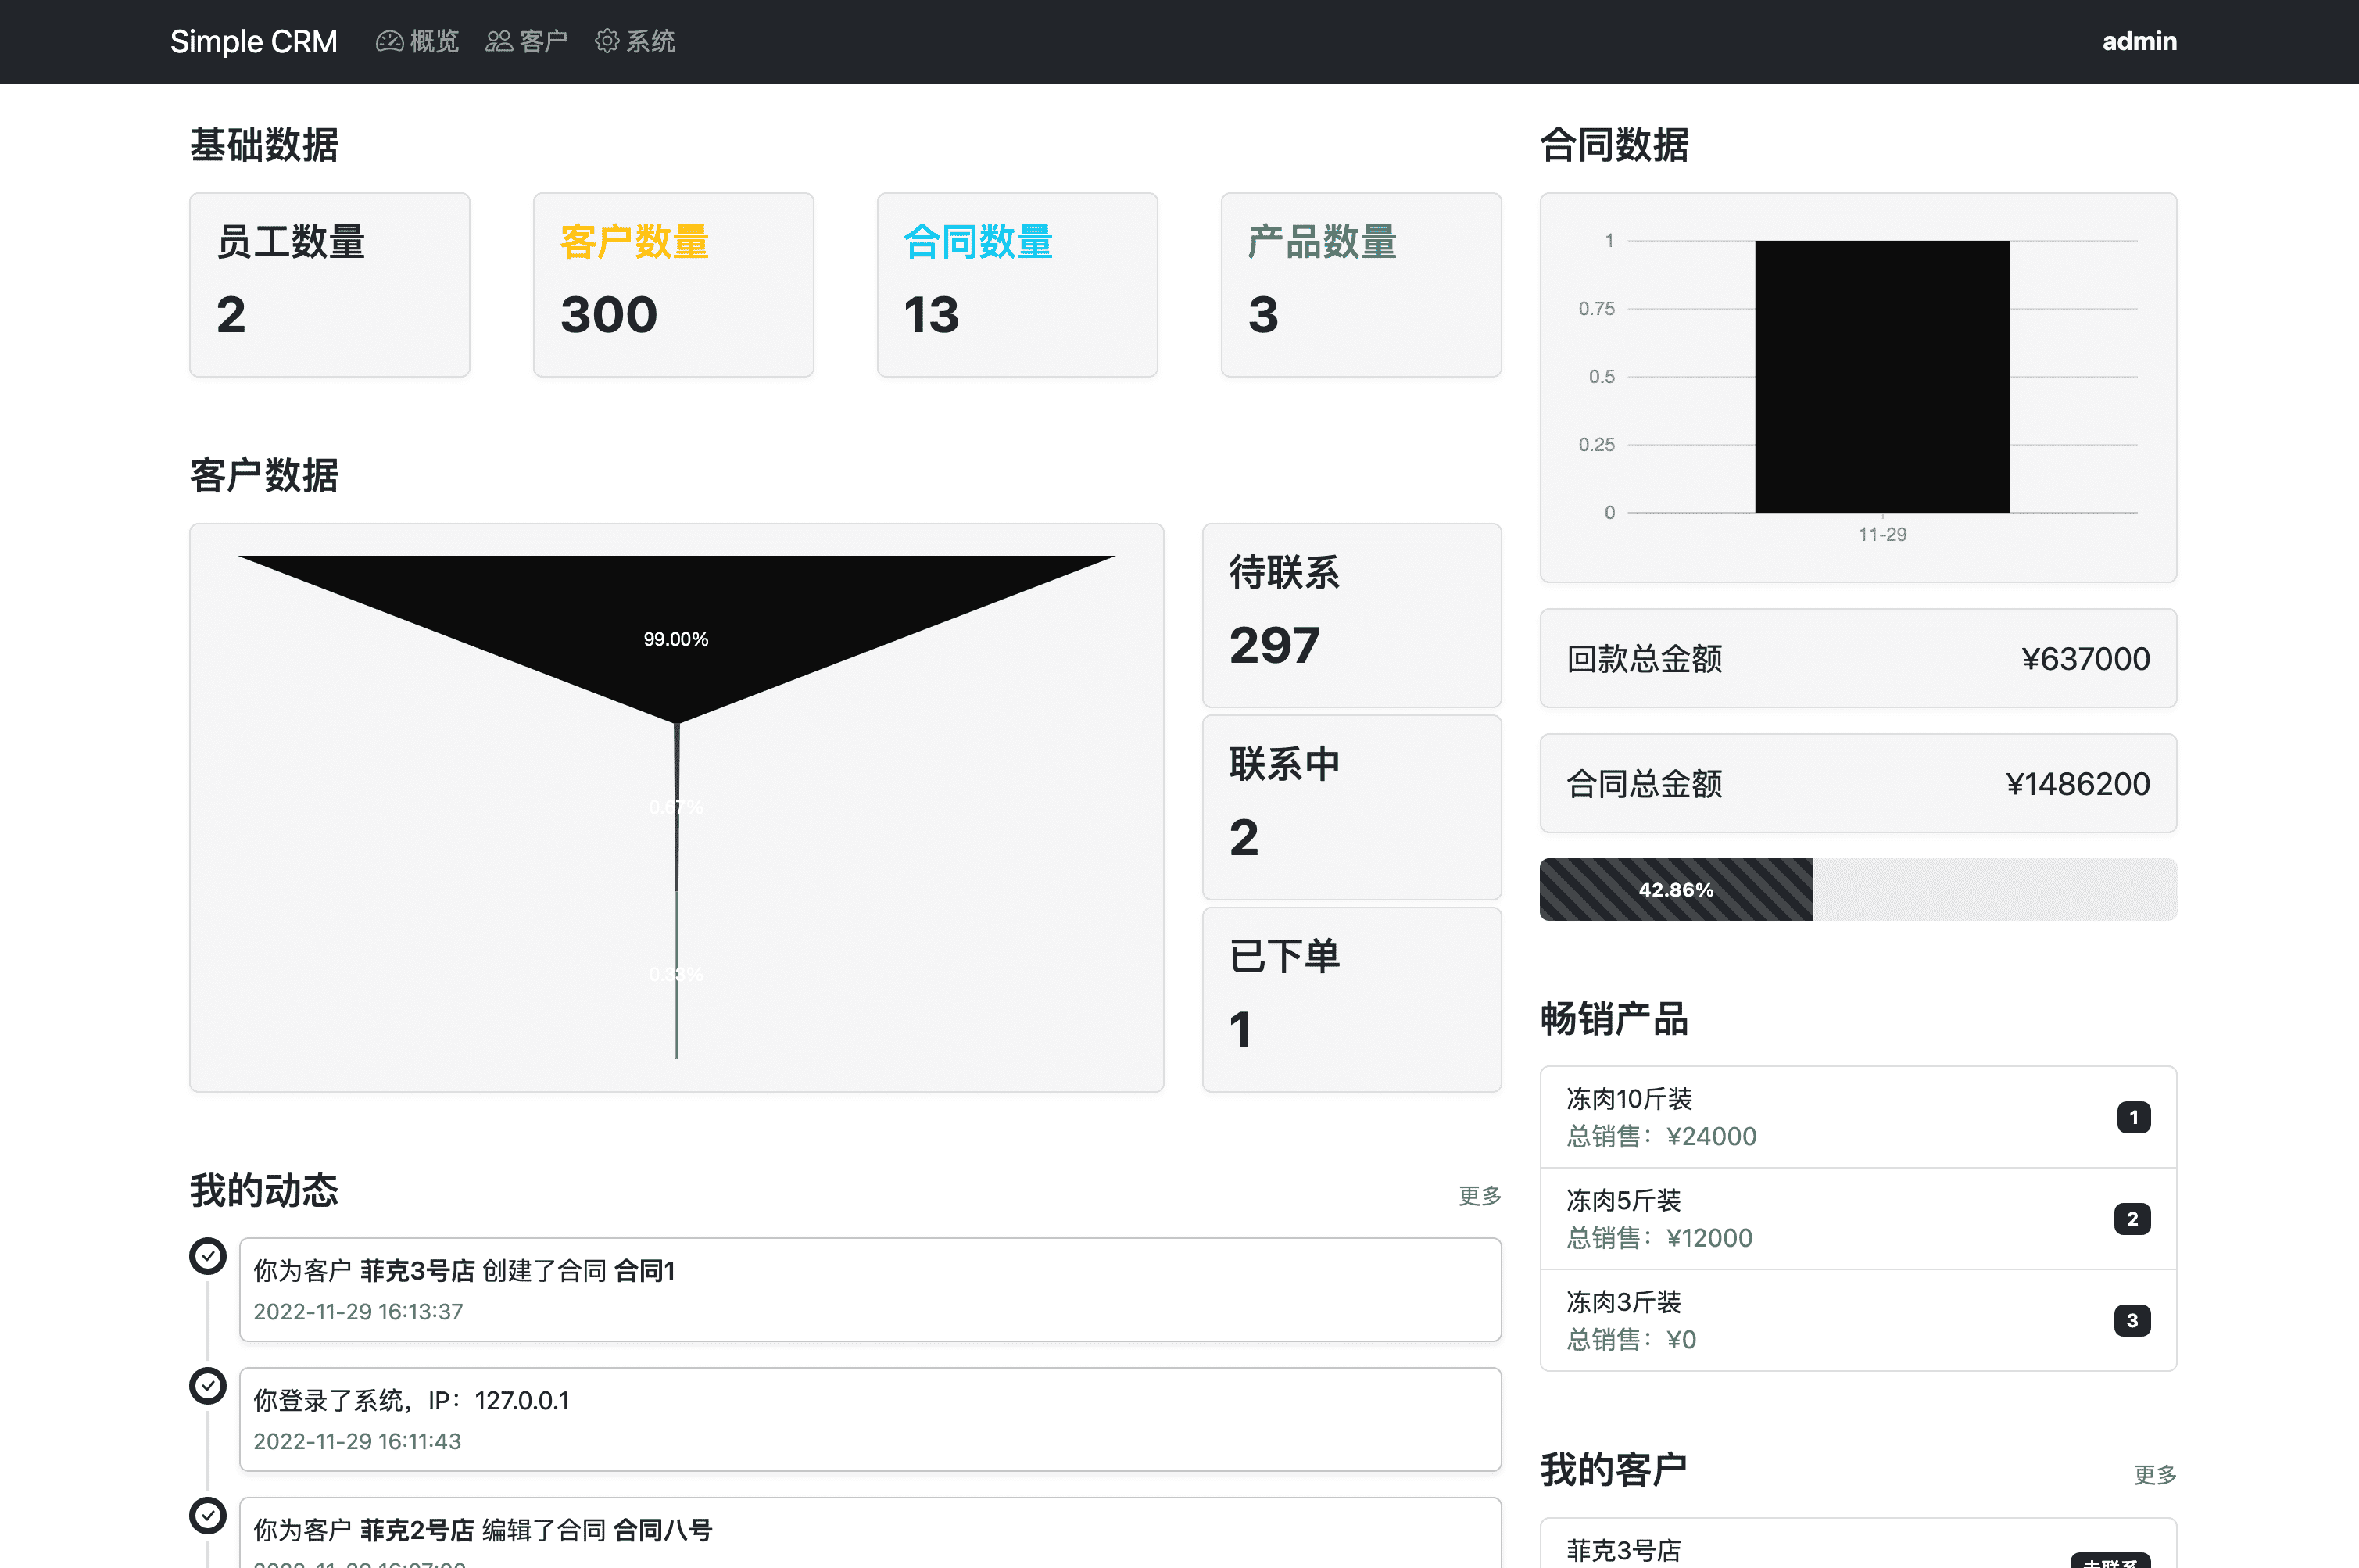
Task: Click the Simple CRM brand link
Action: point(253,41)
